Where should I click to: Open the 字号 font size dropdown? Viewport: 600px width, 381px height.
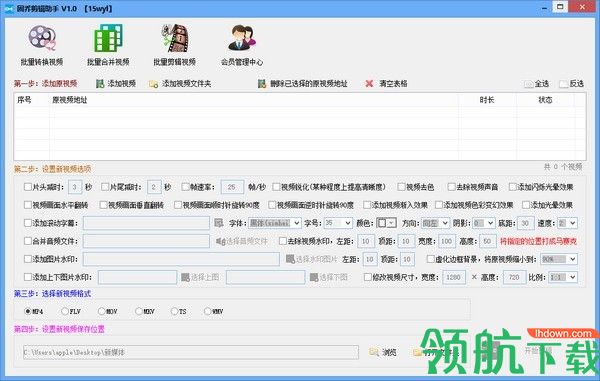coord(338,223)
